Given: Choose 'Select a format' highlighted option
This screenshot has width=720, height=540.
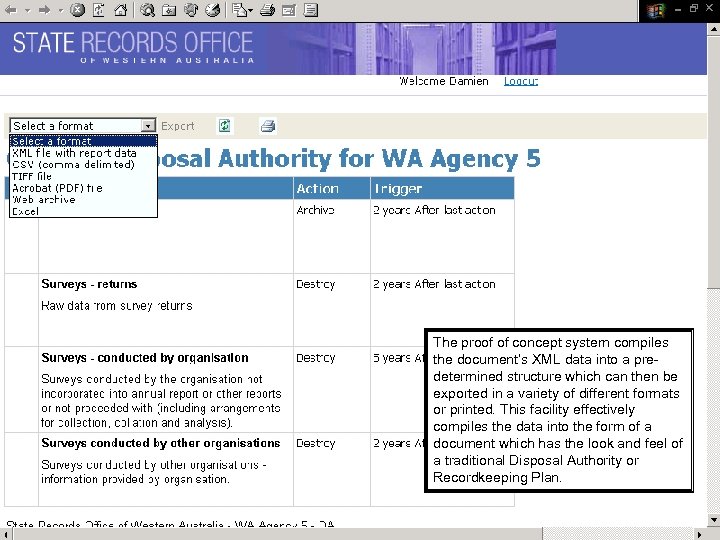Looking at the screenshot, I should click(83, 141).
